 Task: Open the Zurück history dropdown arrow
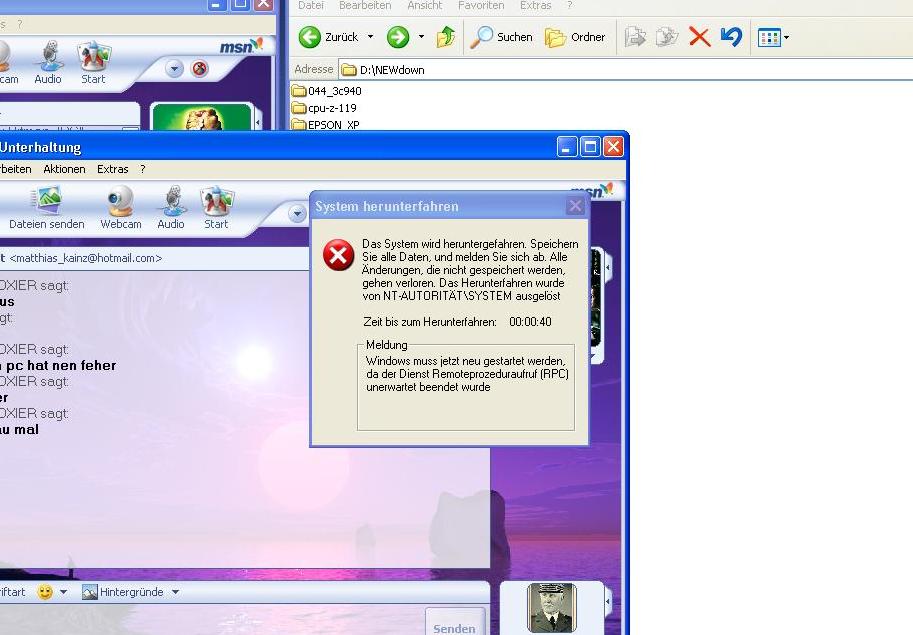(370, 37)
